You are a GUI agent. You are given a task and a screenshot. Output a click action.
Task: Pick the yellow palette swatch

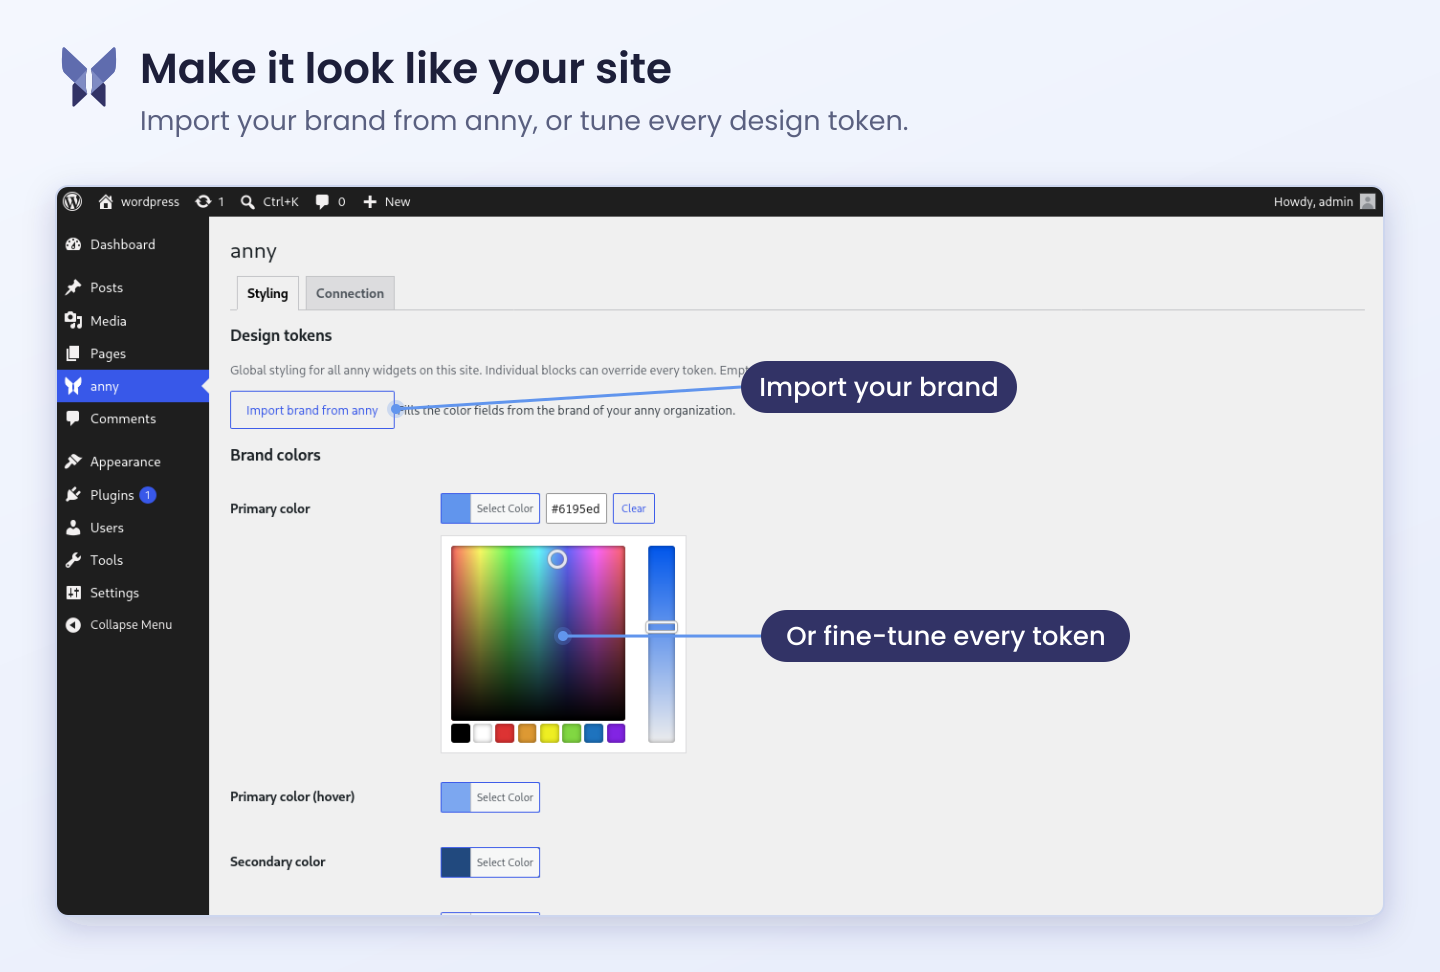pos(549,733)
